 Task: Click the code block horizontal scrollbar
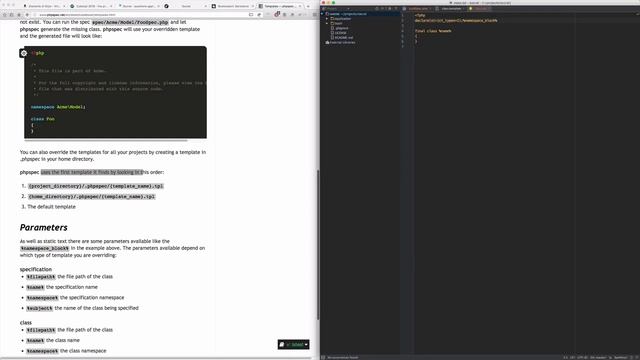coord(106,140)
